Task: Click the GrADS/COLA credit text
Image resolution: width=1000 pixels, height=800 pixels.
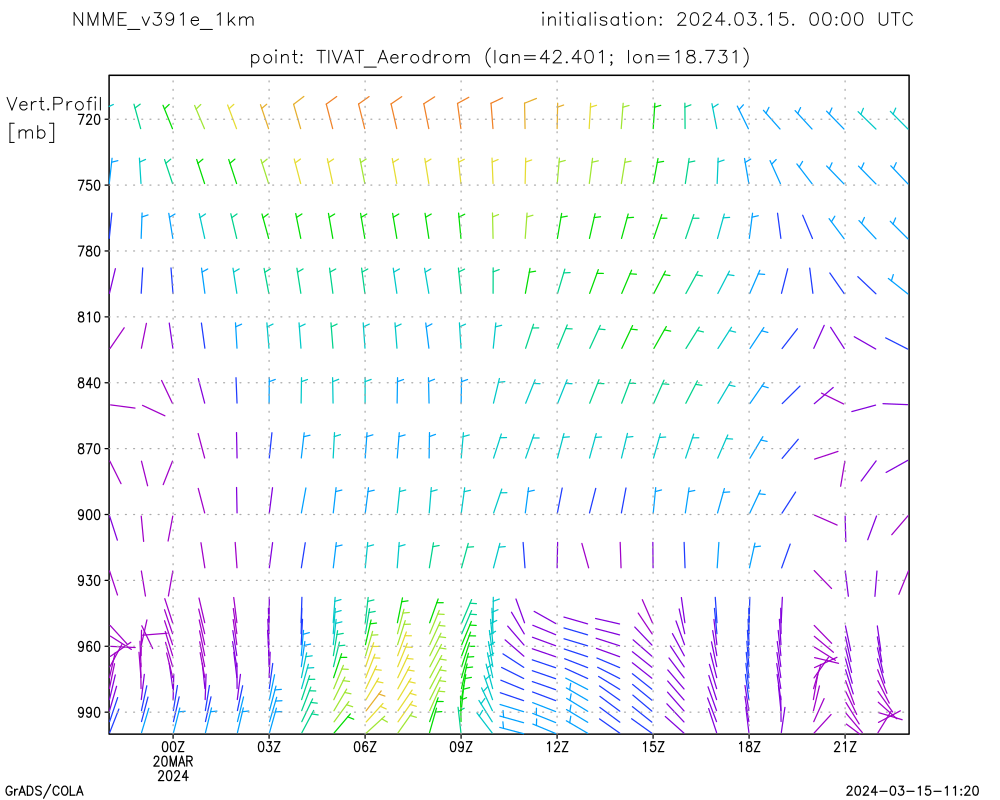Action: (x=44, y=792)
